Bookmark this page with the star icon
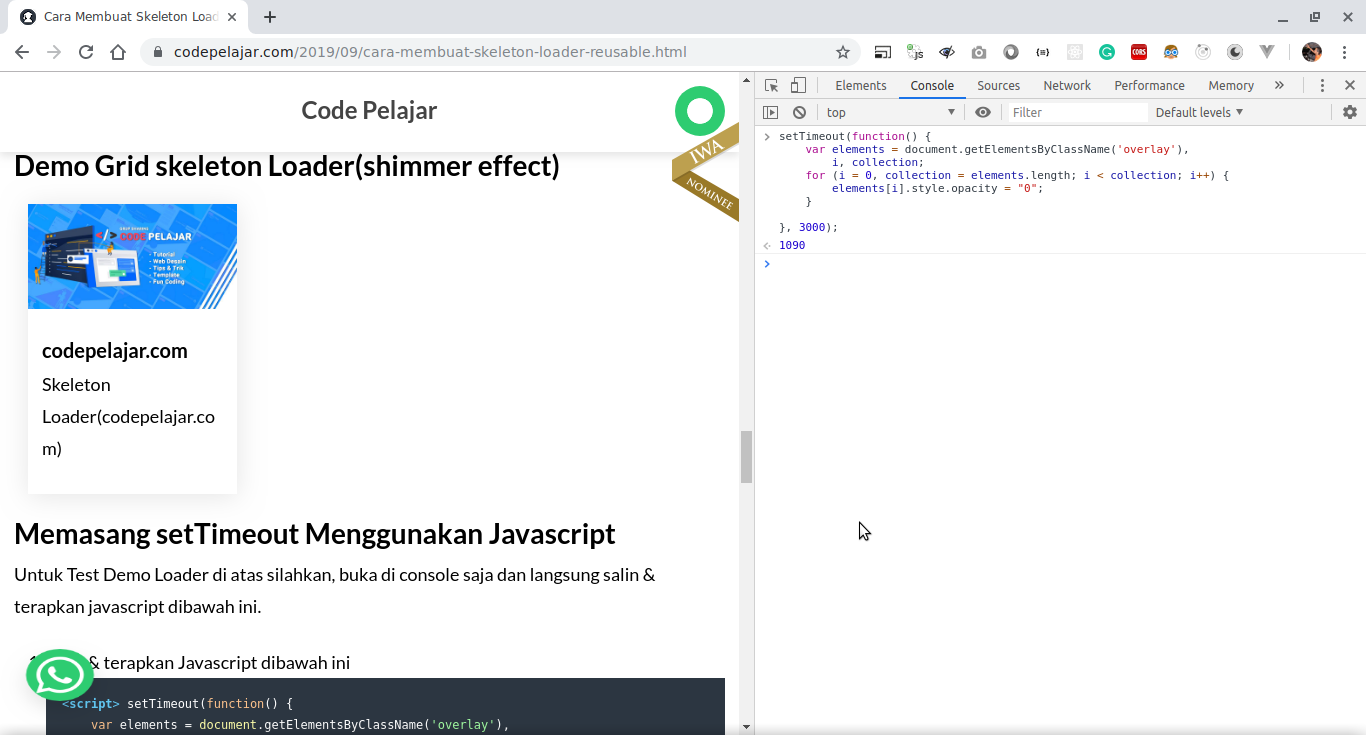Screen dimensions: 1366x735 (843, 52)
